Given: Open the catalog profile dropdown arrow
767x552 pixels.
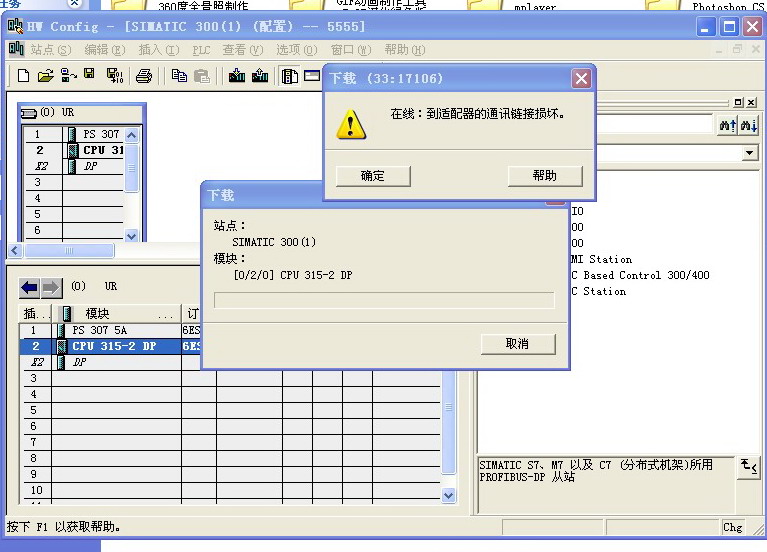Looking at the screenshot, I should coord(750,153).
